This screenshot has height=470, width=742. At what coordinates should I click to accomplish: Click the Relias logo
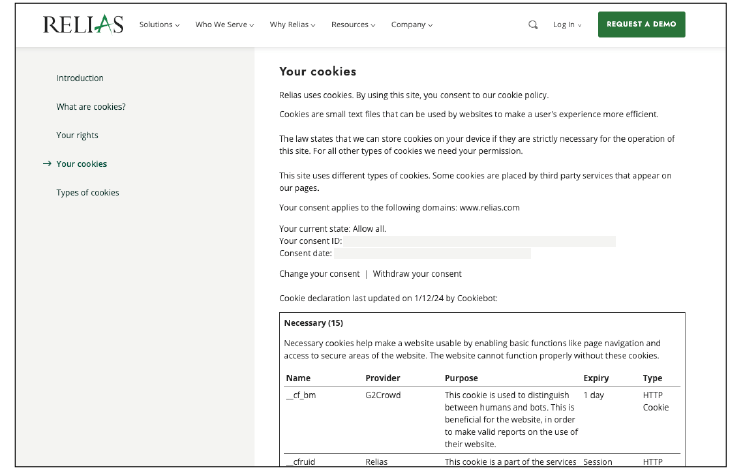coord(83,25)
